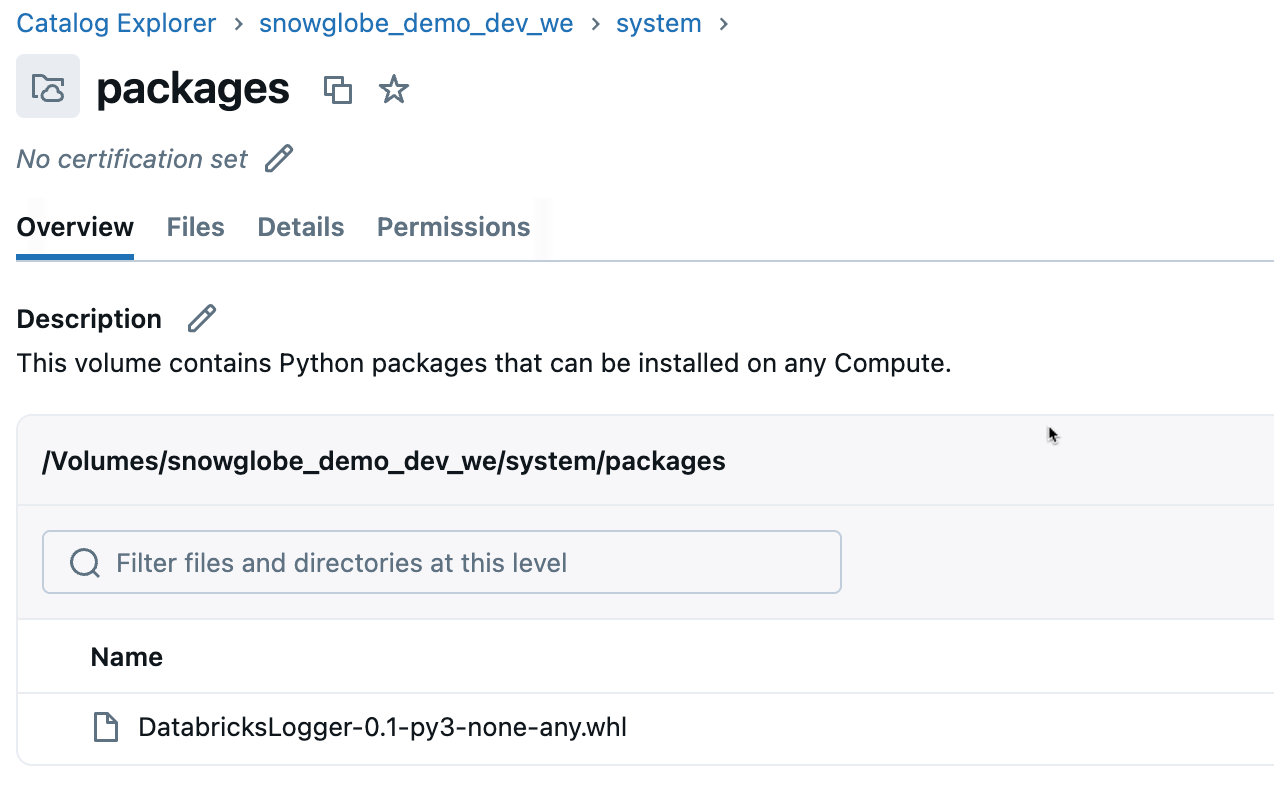Go to the system schema breadcrumb
Screen dimensions: 1274x790
tap(658, 24)
